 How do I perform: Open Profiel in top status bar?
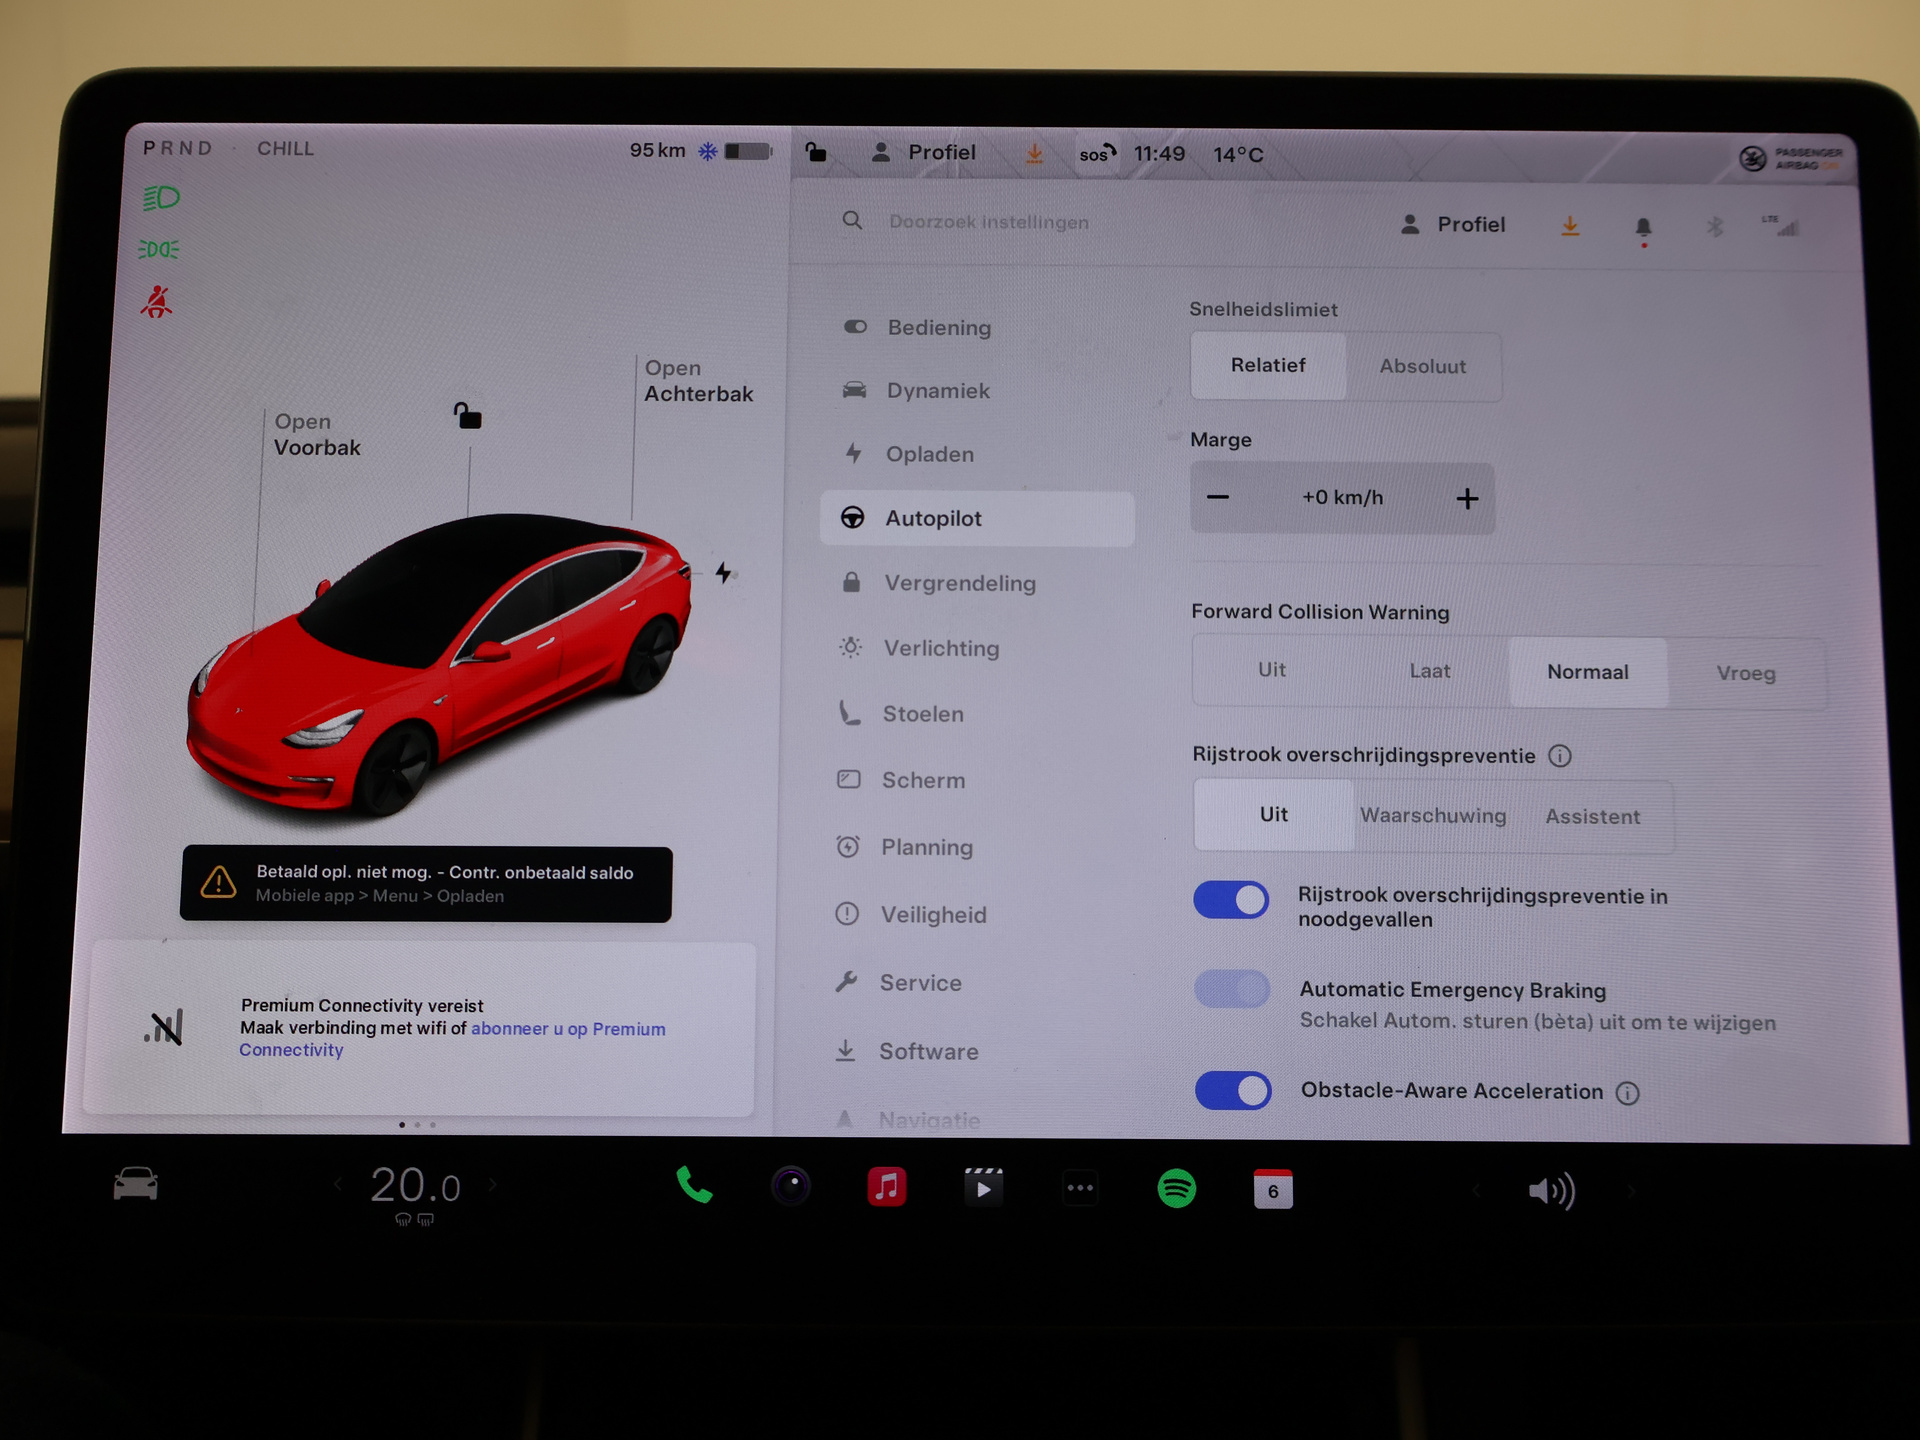tap(924, 153)
